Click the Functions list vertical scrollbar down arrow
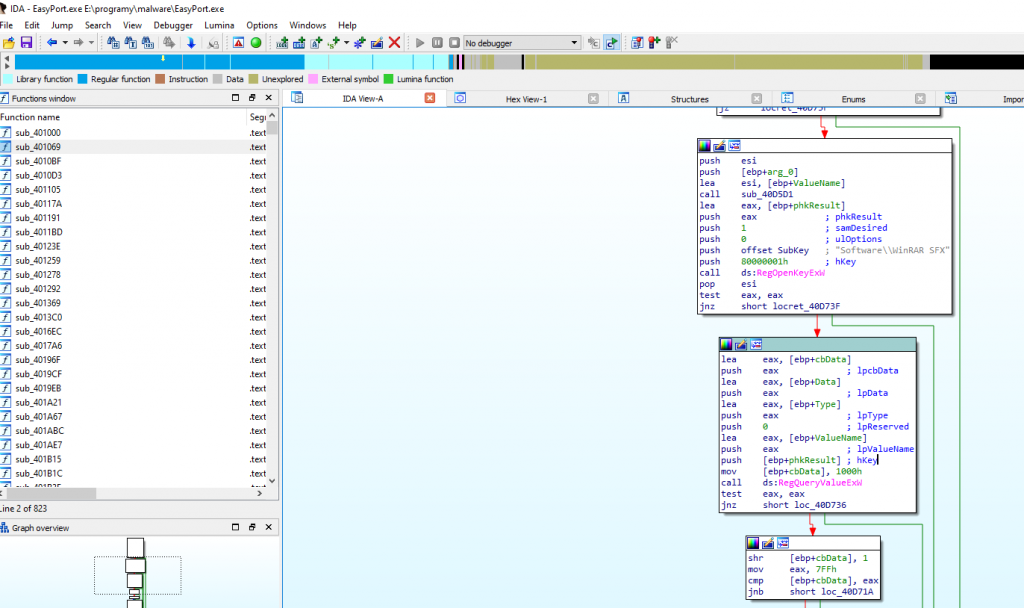 tap(272, 481)
